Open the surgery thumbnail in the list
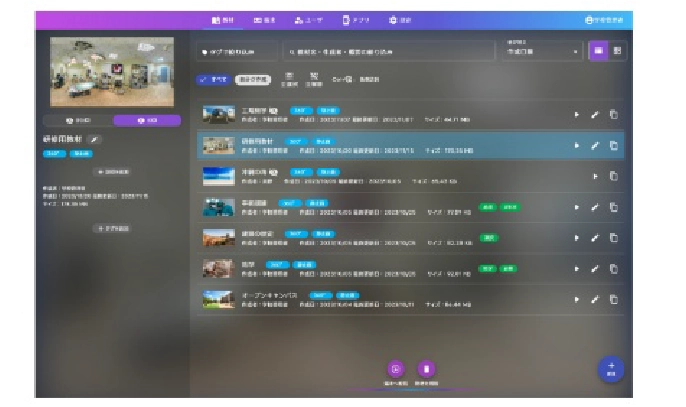This screenshot has height=407, width=686. point(219,207)
